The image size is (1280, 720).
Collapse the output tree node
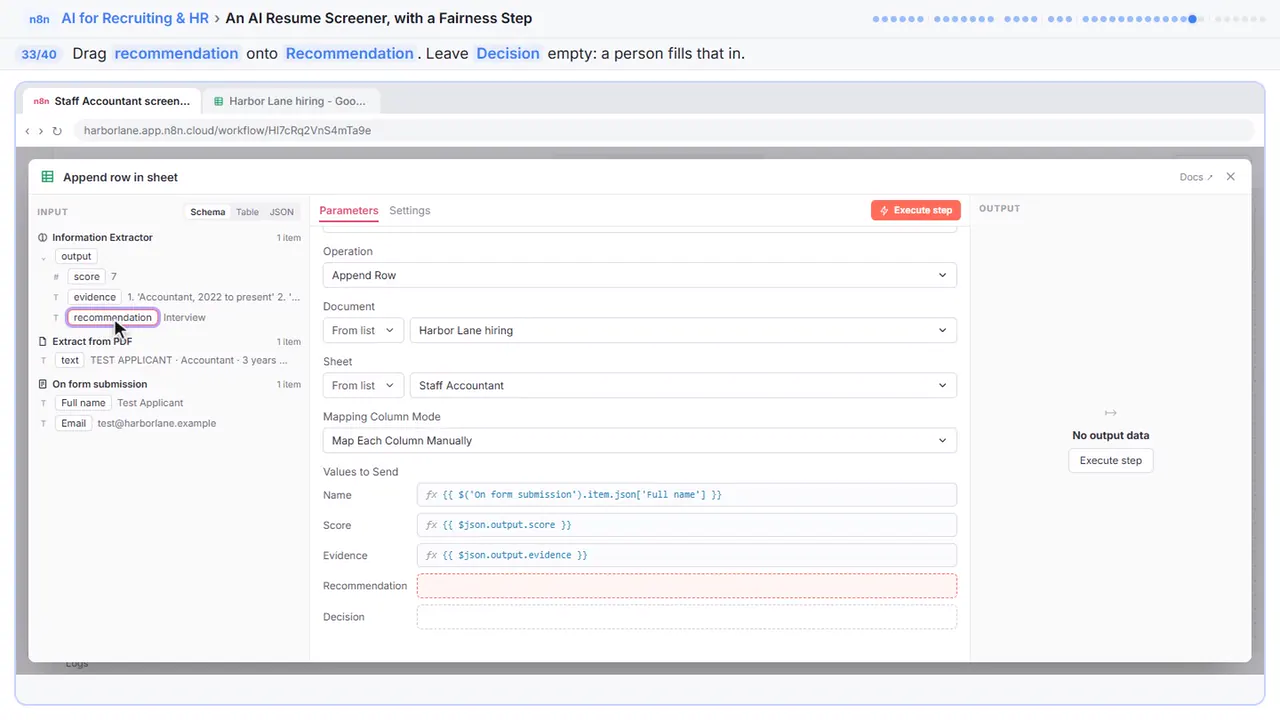(x=43, y=257)
